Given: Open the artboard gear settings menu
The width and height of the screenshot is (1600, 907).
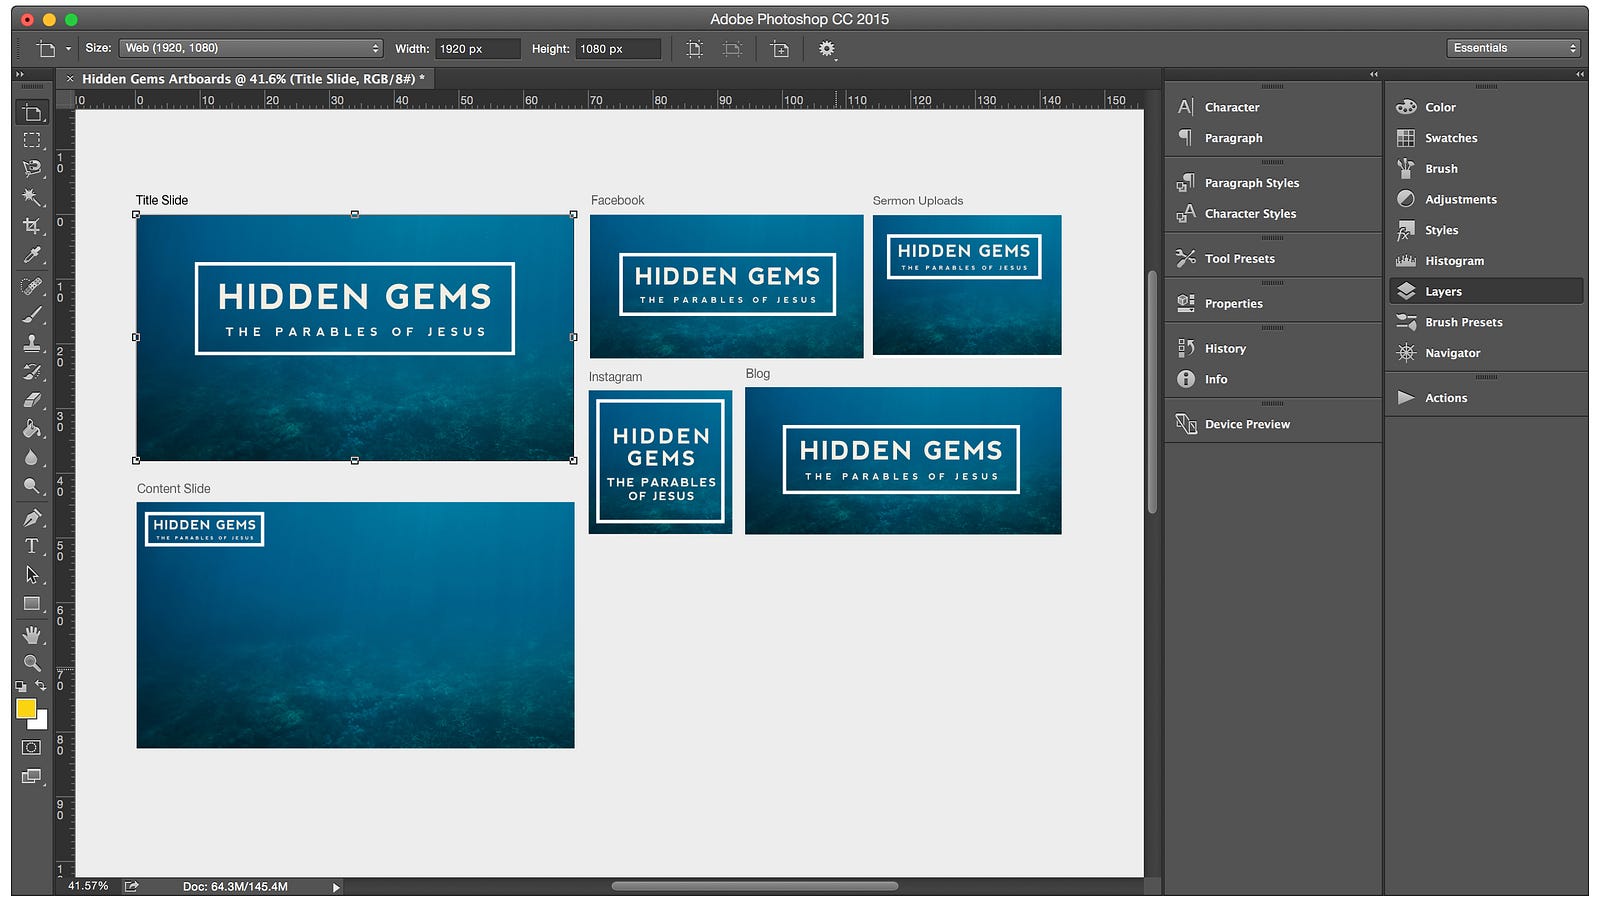Looking at the screenshot, I should 827,48.
